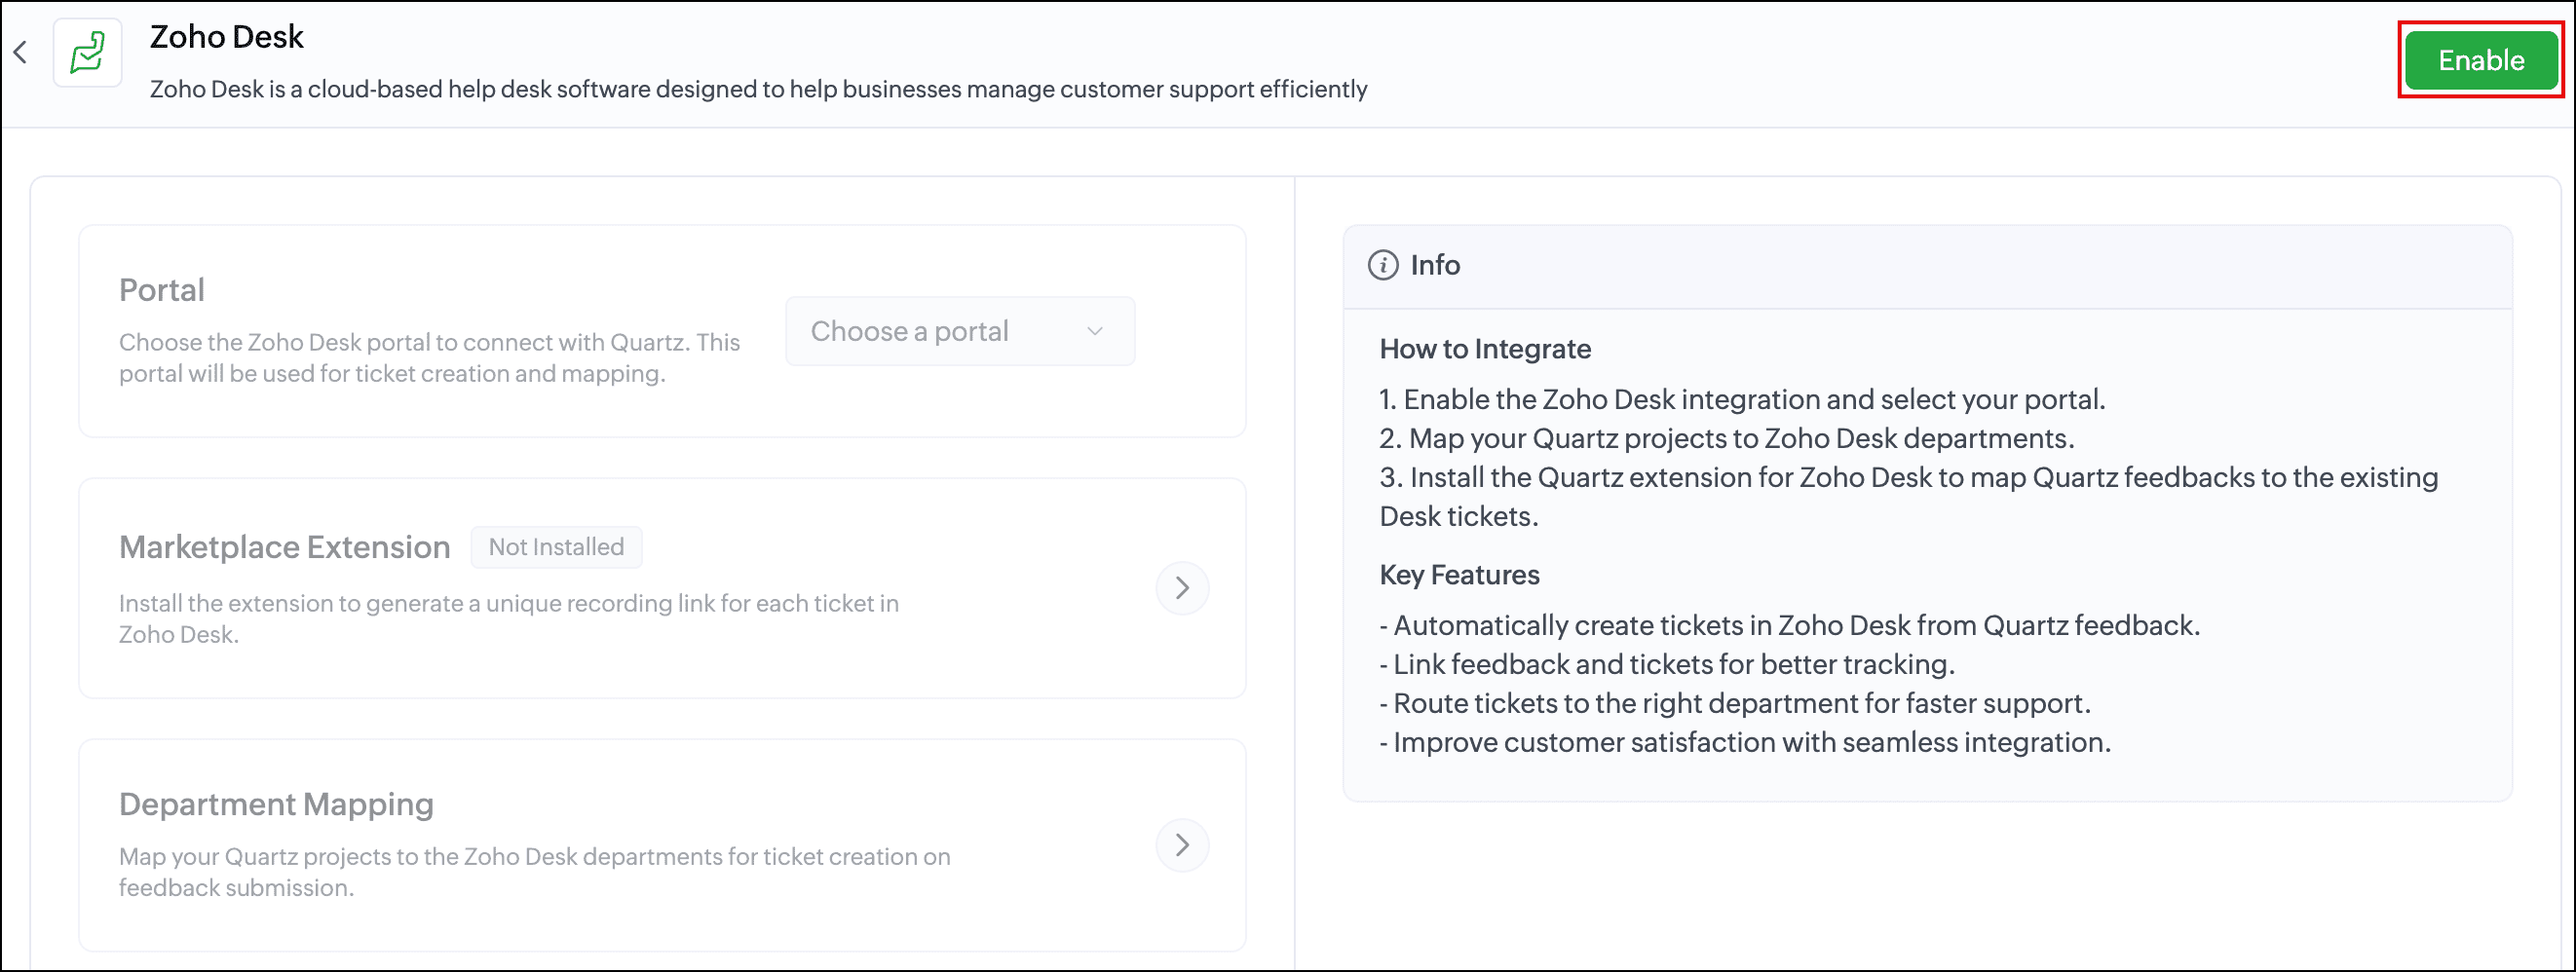Click the How to Integrate heading
2576x972 pixels.
tap(1485, 349)
